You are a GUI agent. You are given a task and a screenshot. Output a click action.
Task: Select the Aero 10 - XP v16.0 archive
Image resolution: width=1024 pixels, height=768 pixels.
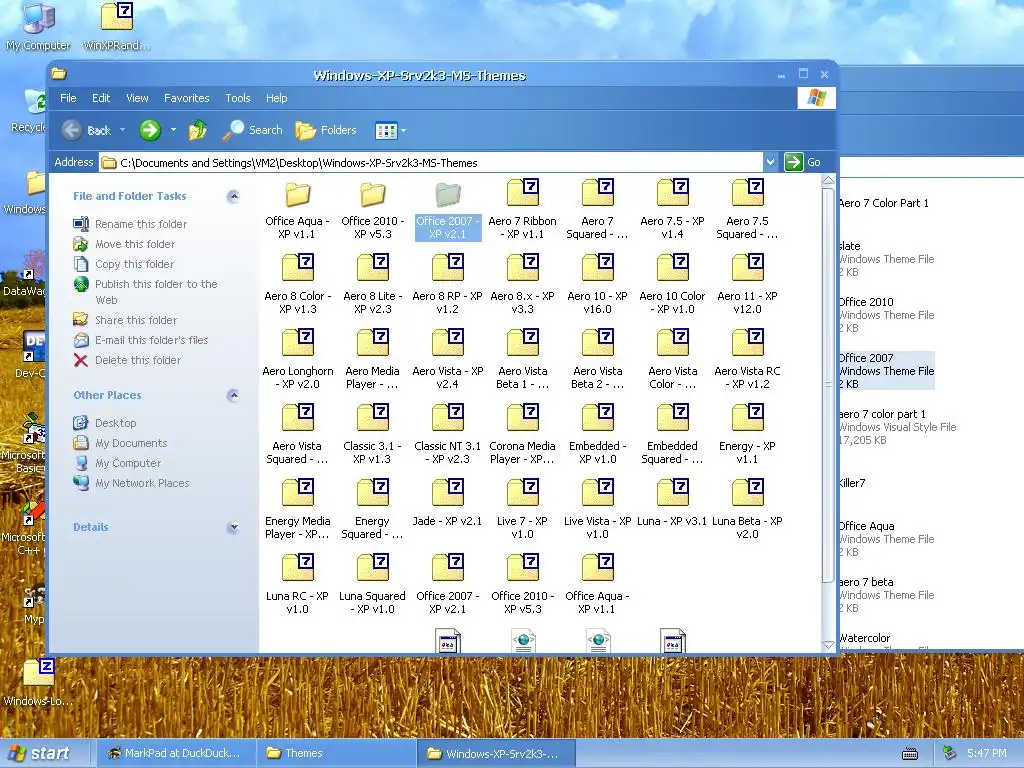598,284
